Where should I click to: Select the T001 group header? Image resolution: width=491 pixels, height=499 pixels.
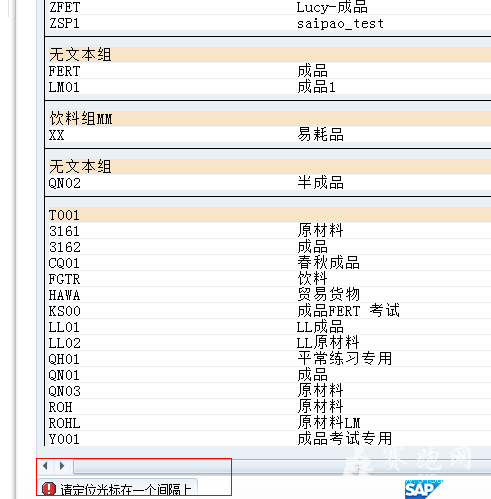269,215
